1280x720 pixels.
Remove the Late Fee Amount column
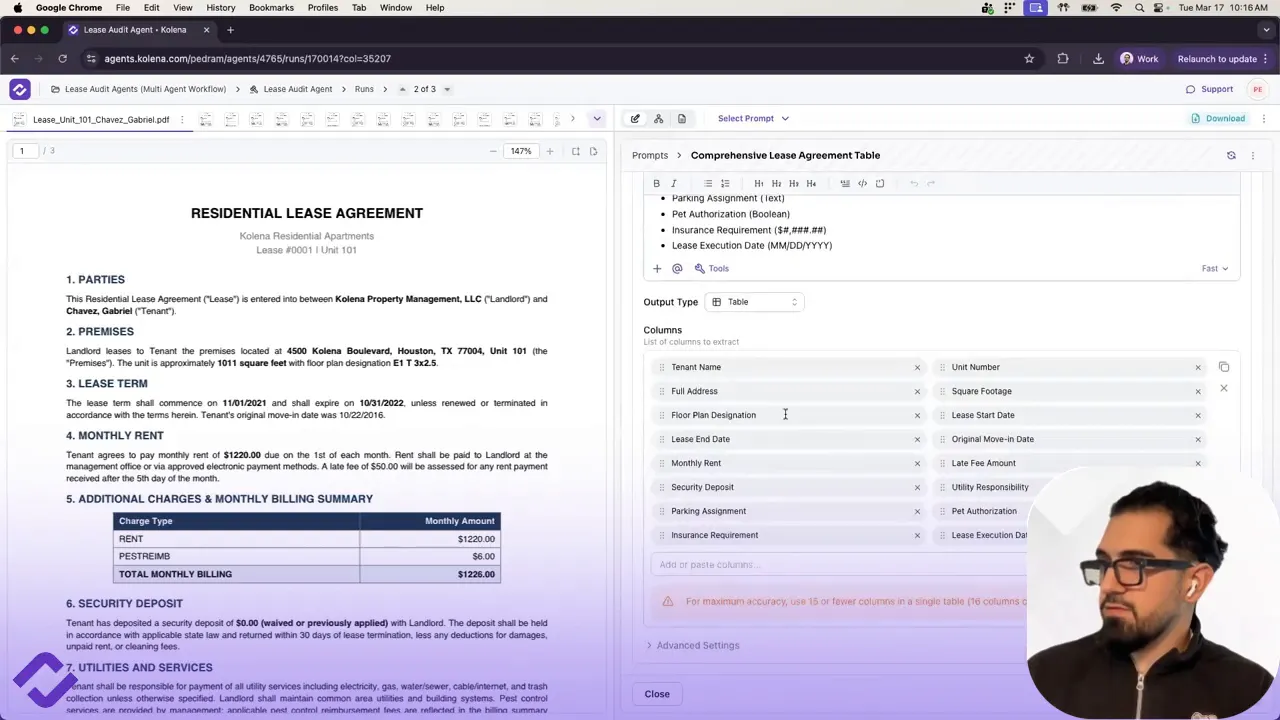[x=1198, y=463]
